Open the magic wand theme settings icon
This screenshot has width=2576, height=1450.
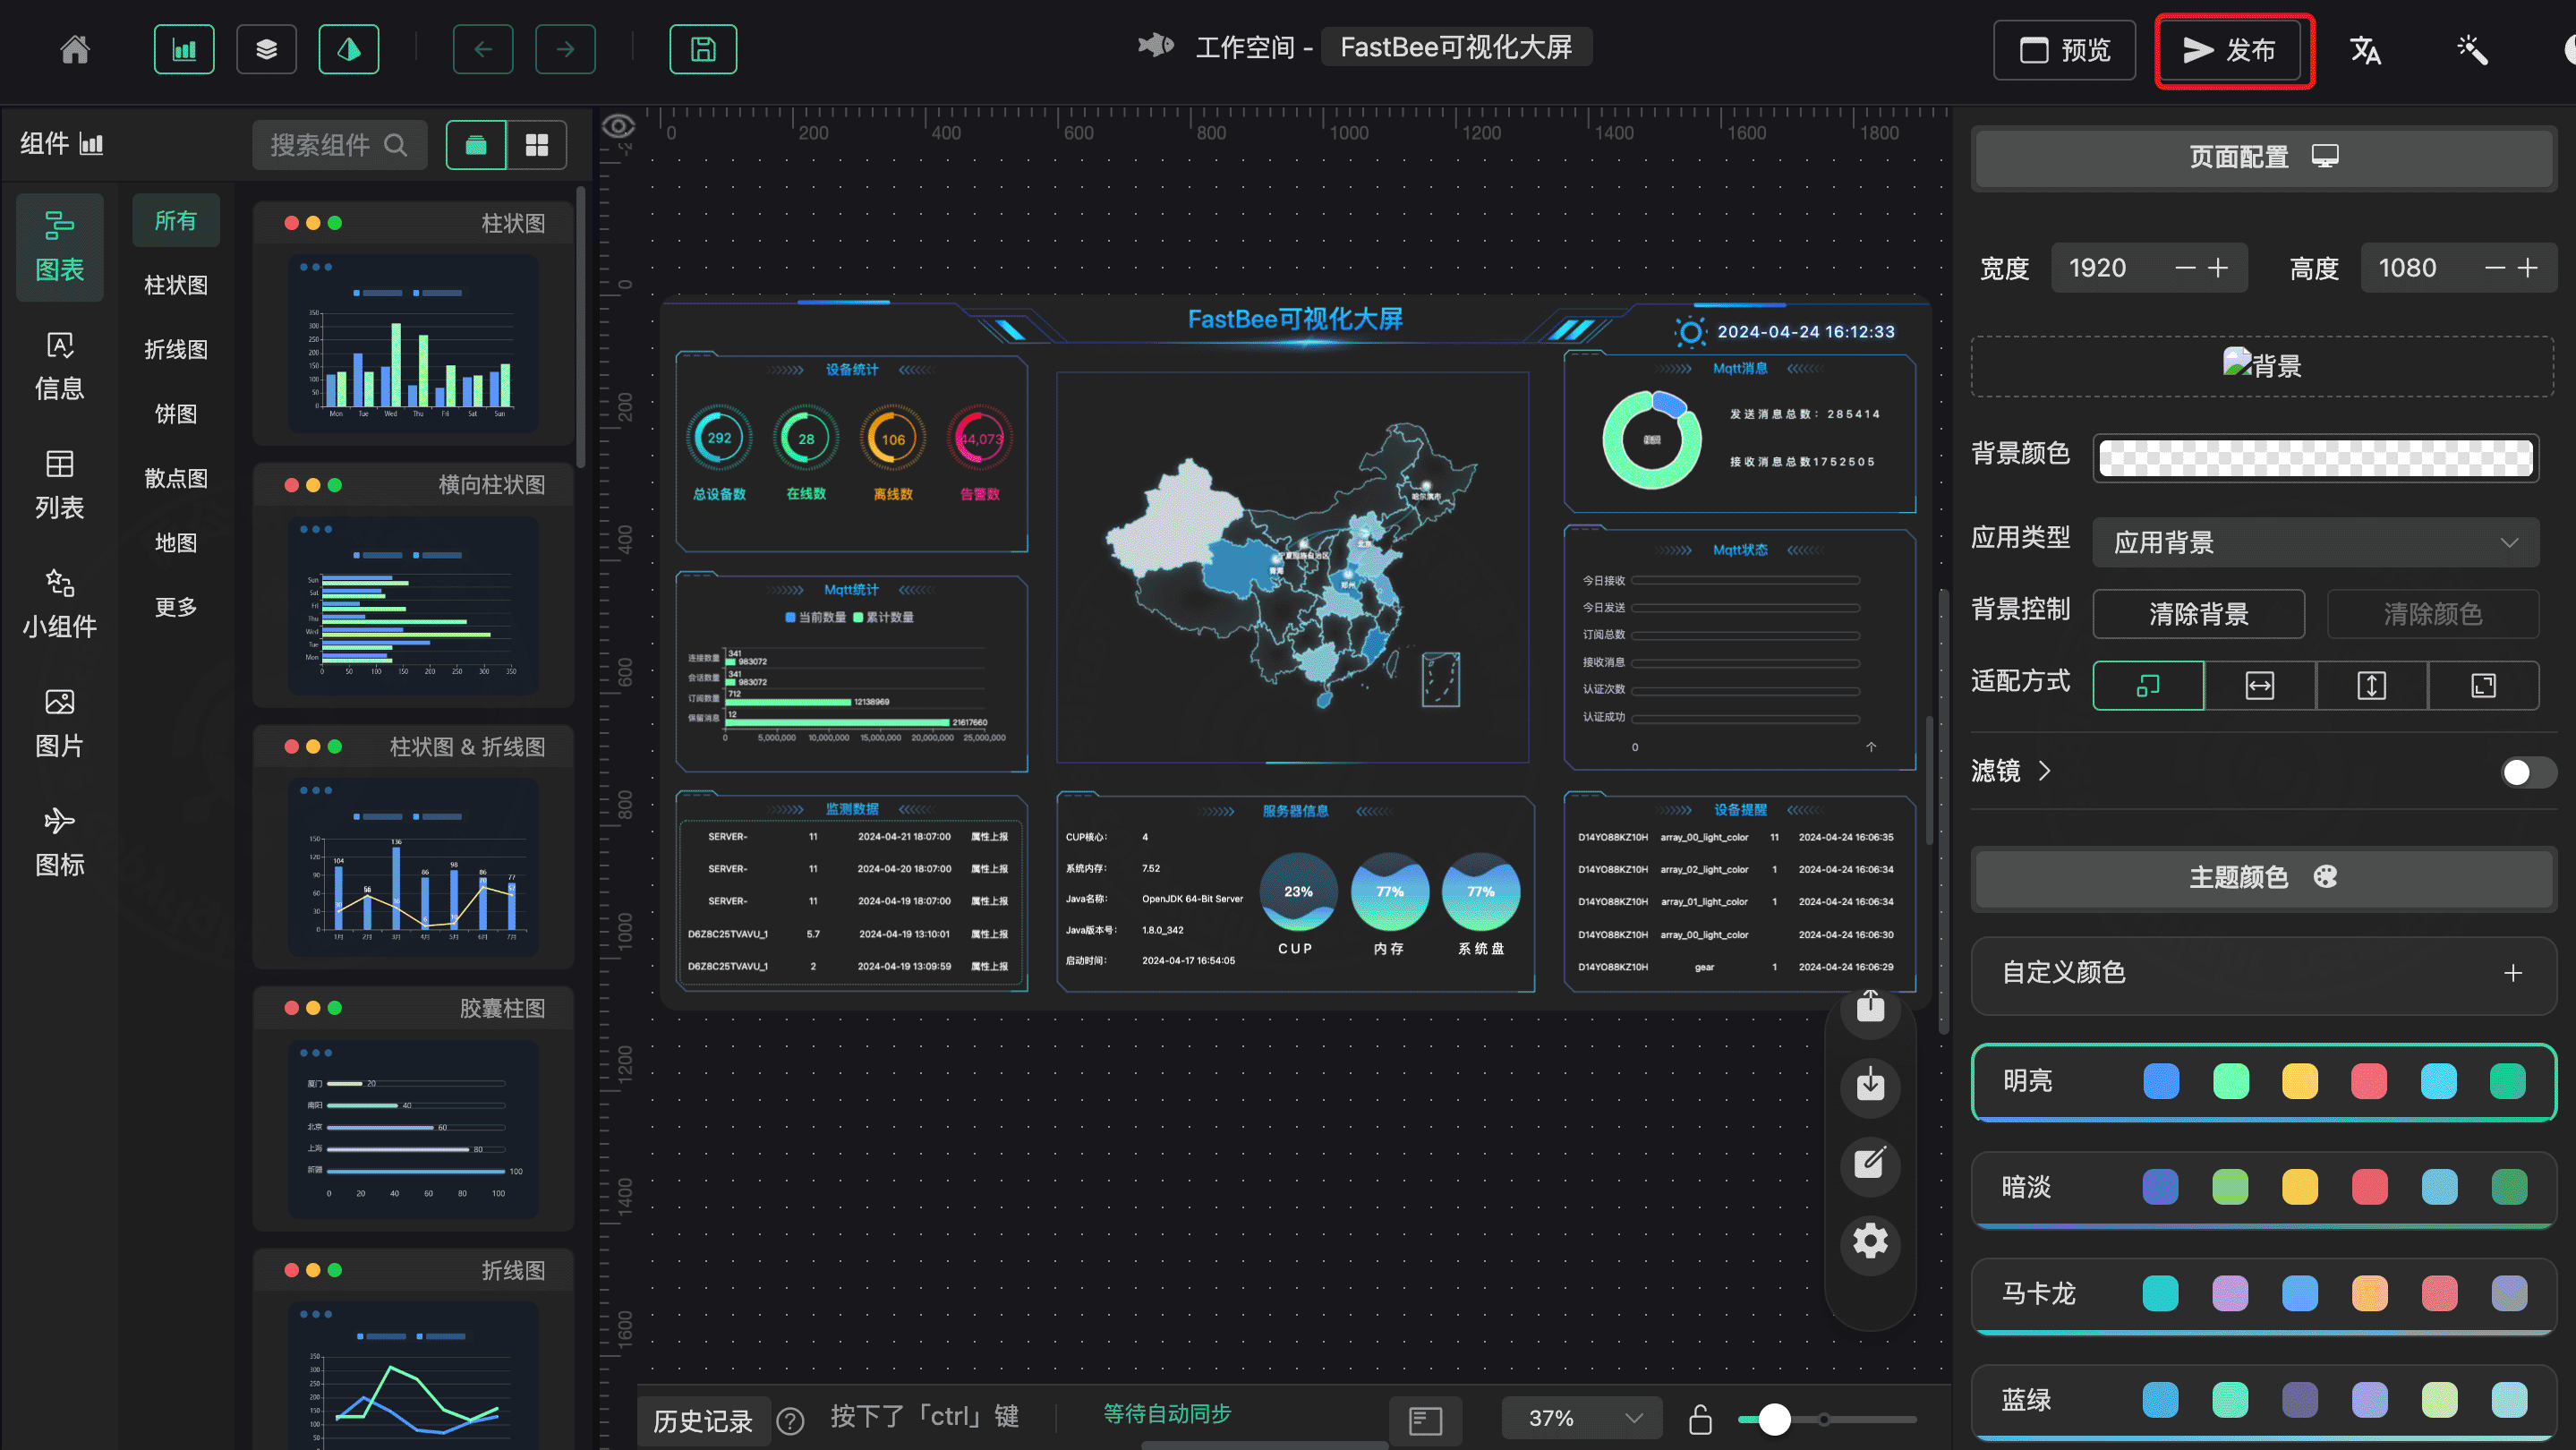(x=2472, y=49)
